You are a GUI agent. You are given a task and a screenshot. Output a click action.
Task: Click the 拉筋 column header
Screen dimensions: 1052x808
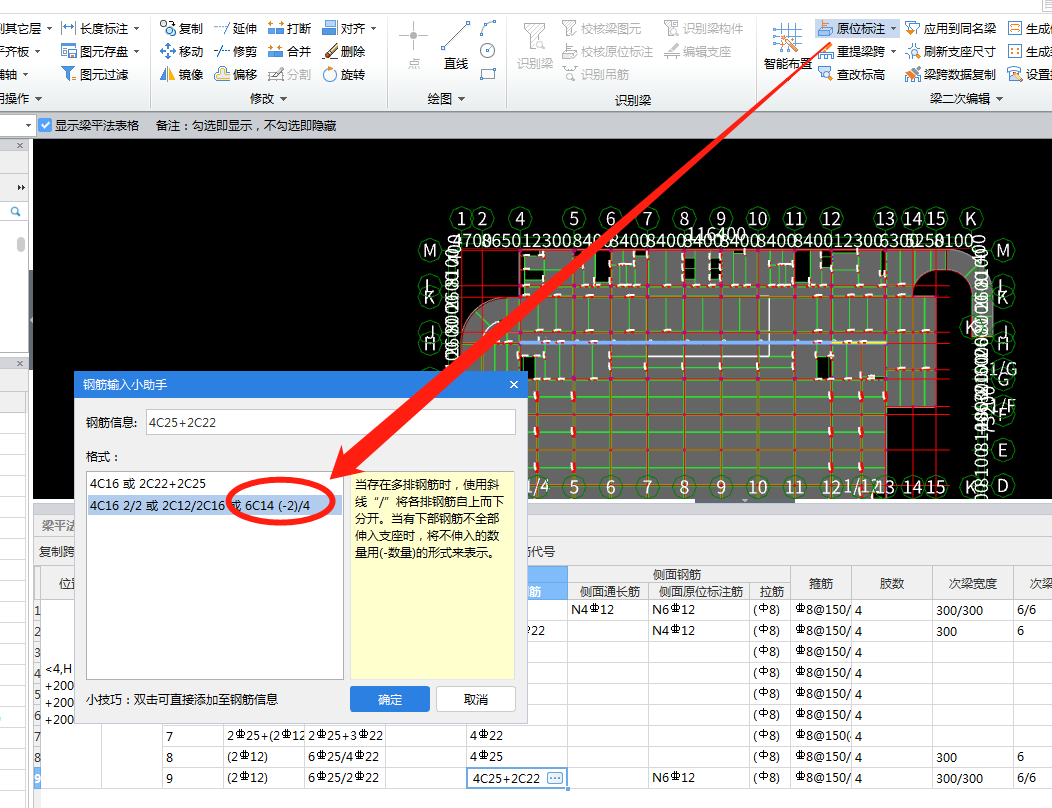(771, 591)
